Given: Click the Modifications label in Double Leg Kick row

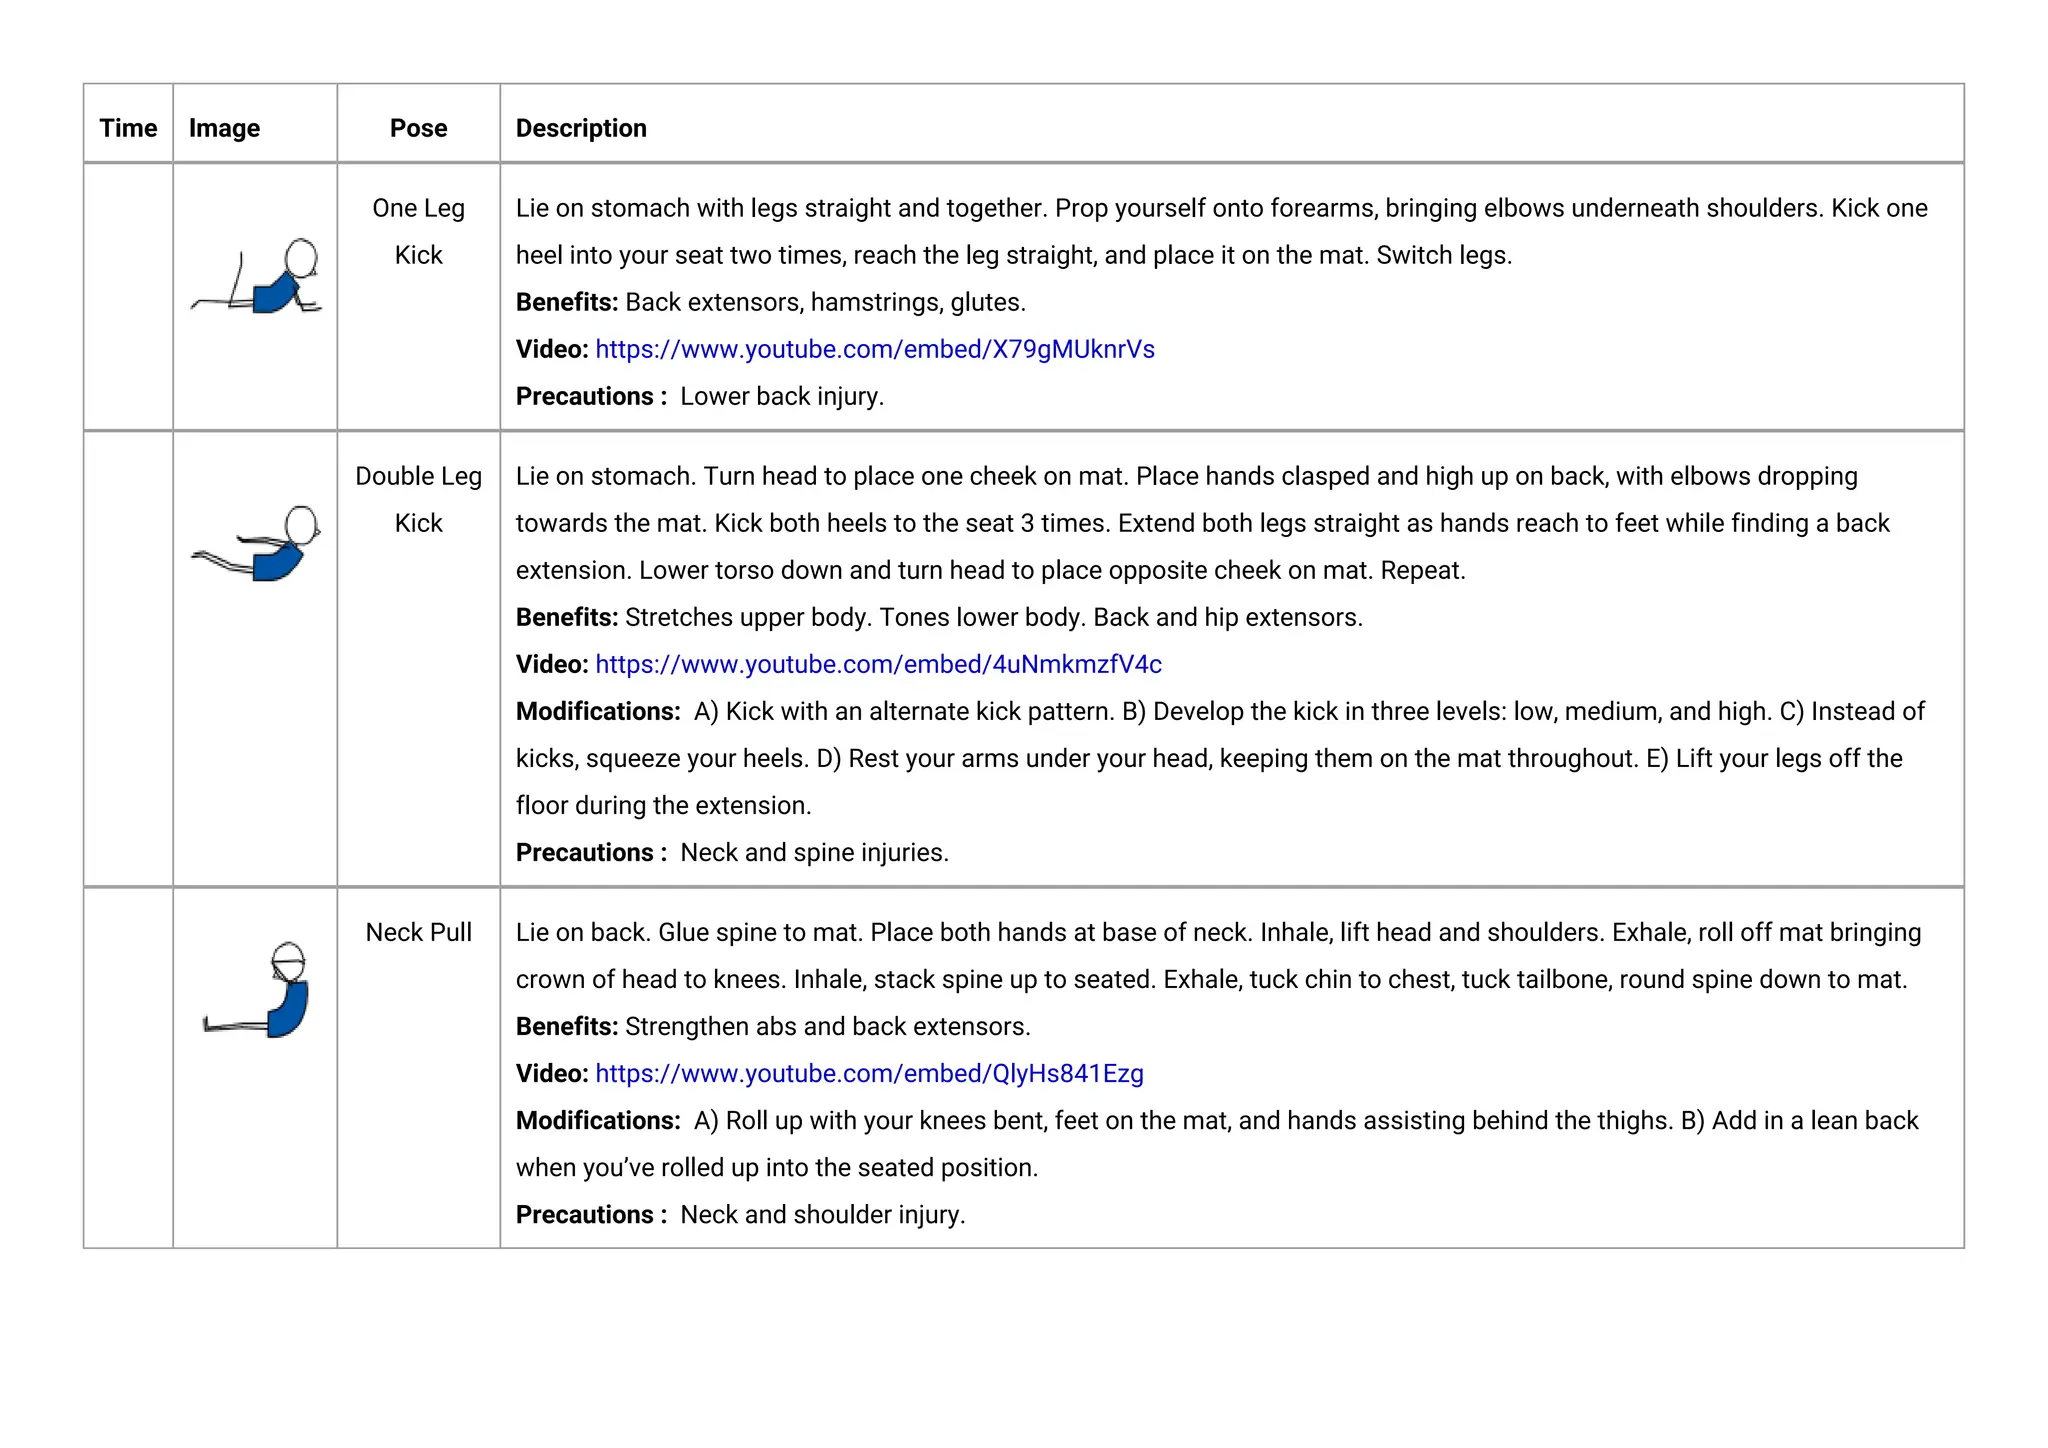Looking at the screenshot, I should [598, 711].
